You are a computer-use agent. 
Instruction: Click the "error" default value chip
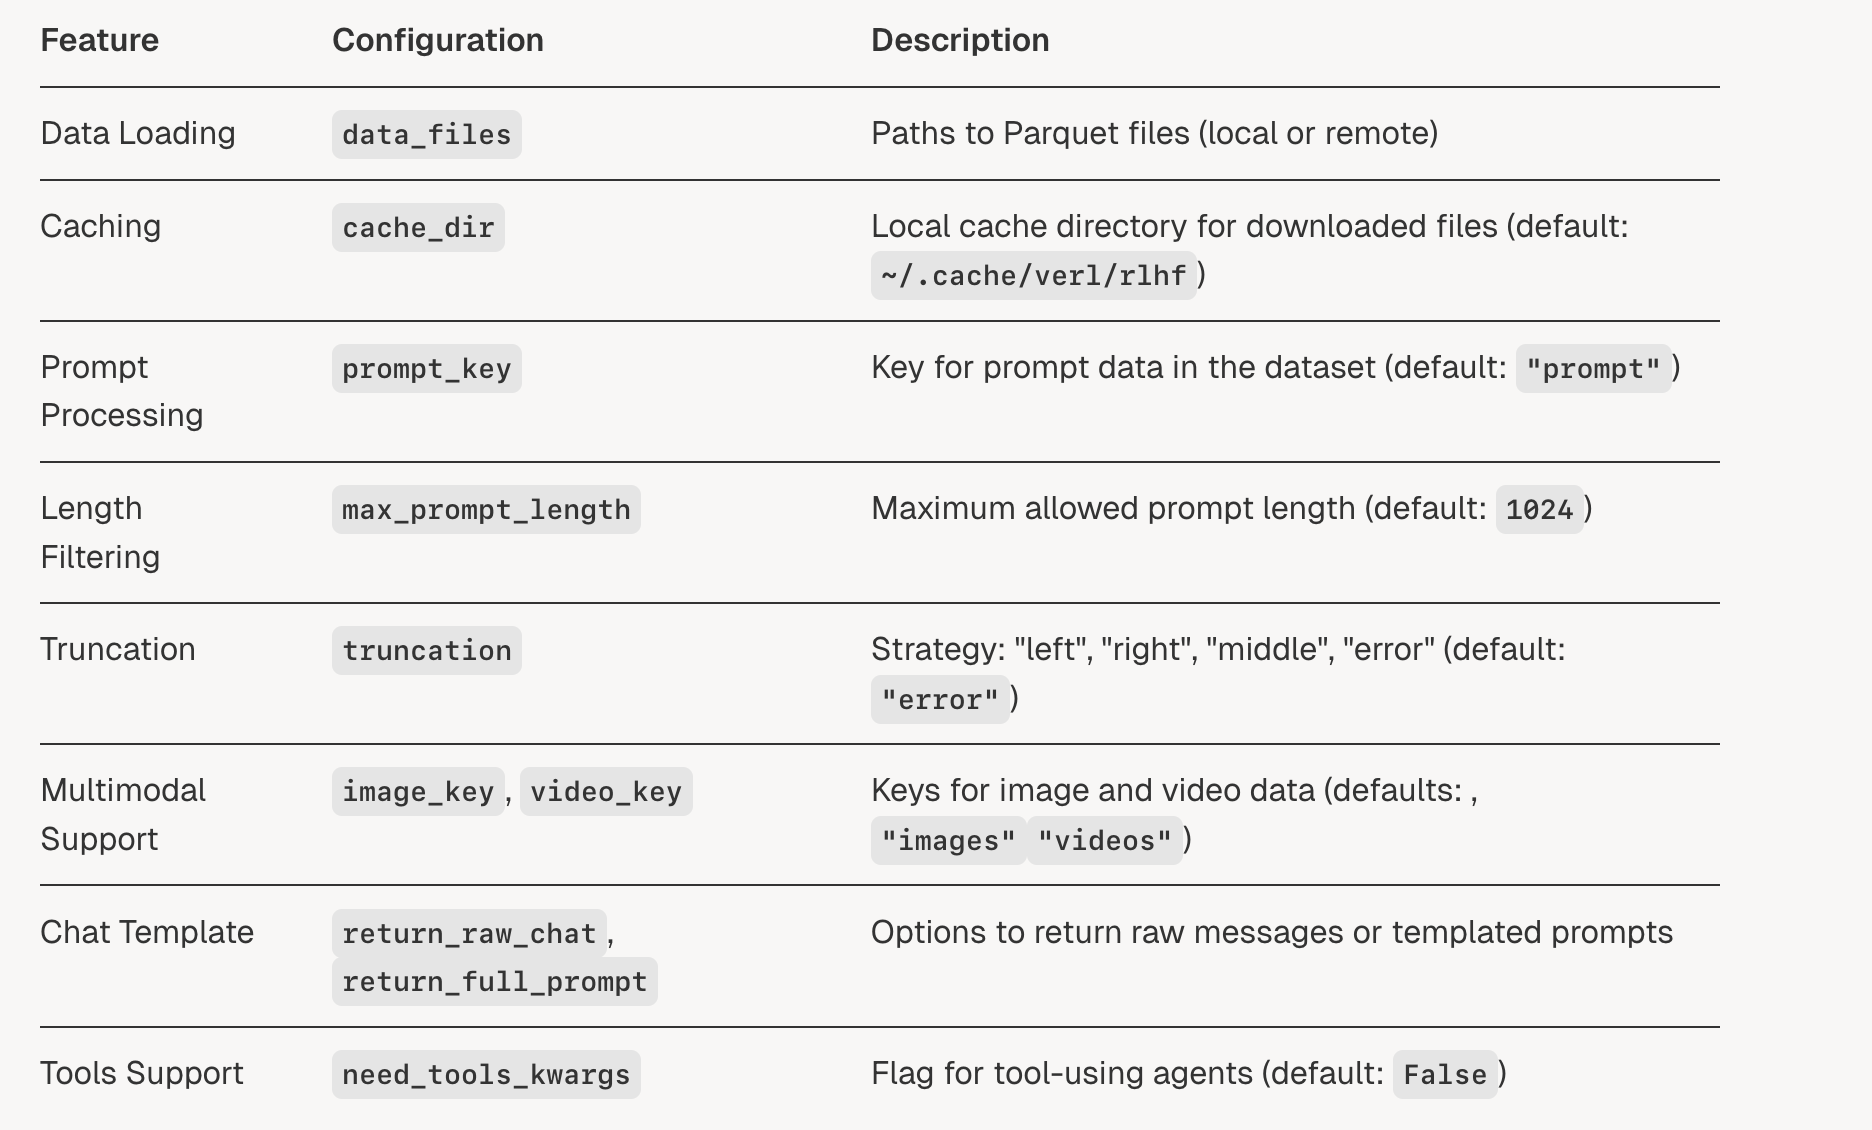tap(940, 699)
